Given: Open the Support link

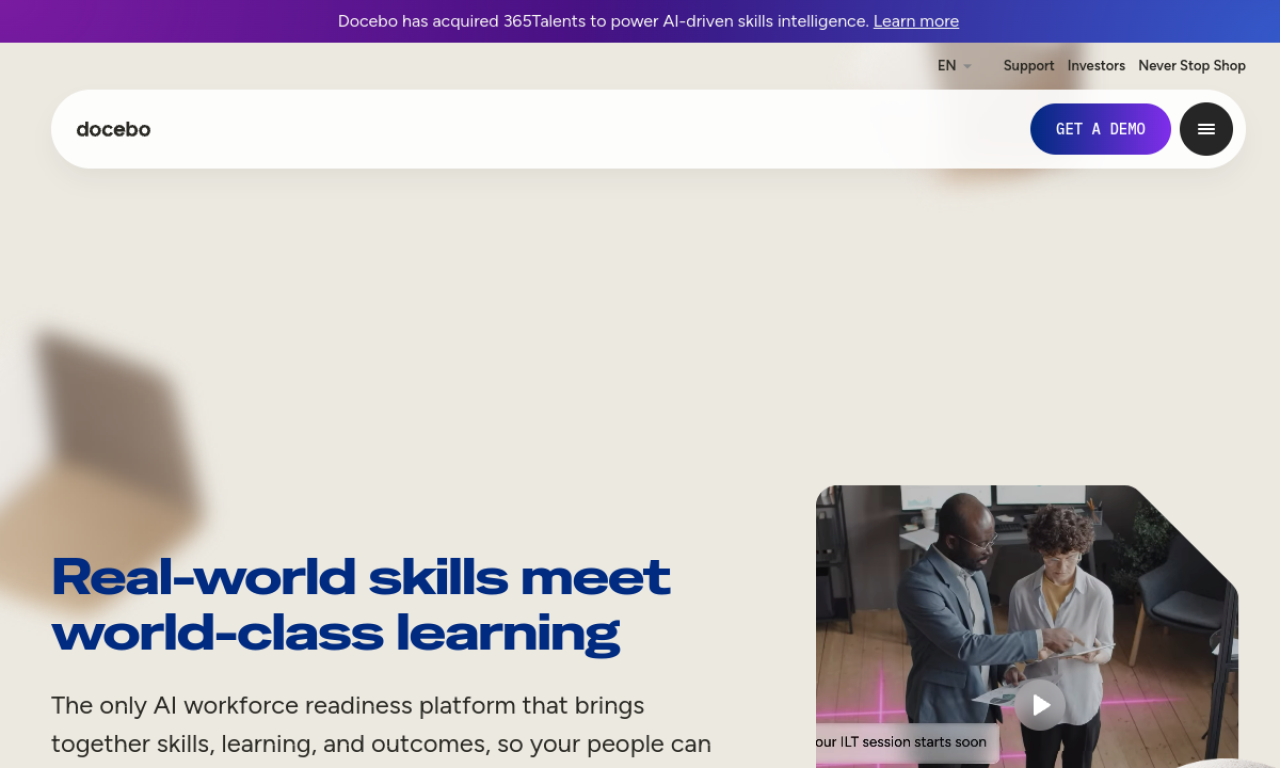Looking at the screenshot, I should click(1028, 66).
